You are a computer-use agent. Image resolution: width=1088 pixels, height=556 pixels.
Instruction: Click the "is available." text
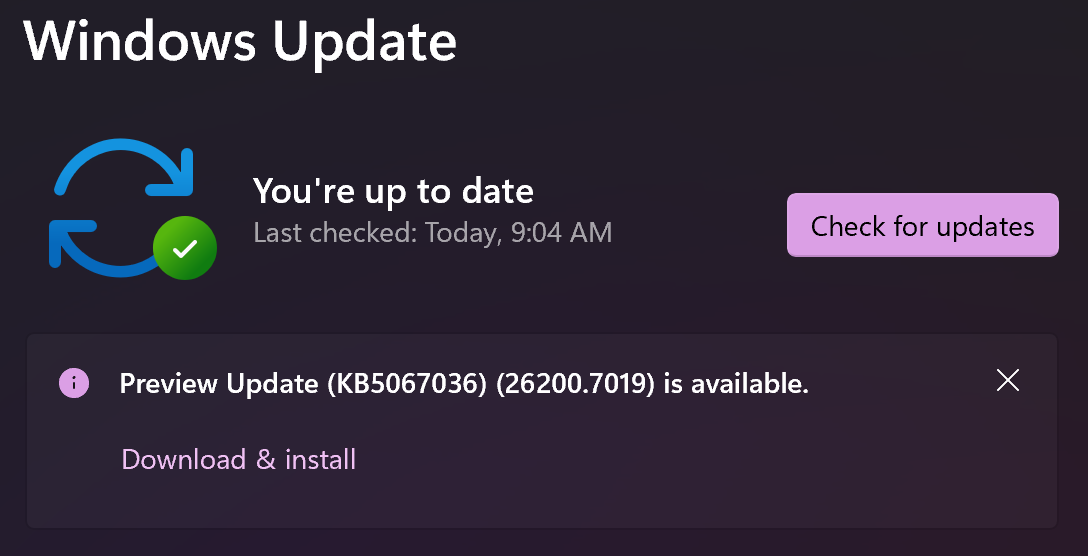(x=736, y=383)
